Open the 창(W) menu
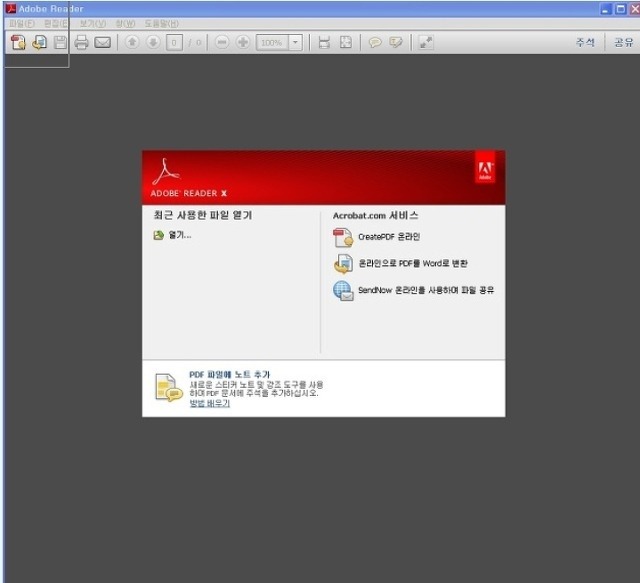Image resolution: width=640 pixels, height=583 pixels. (x=125, y=24)
